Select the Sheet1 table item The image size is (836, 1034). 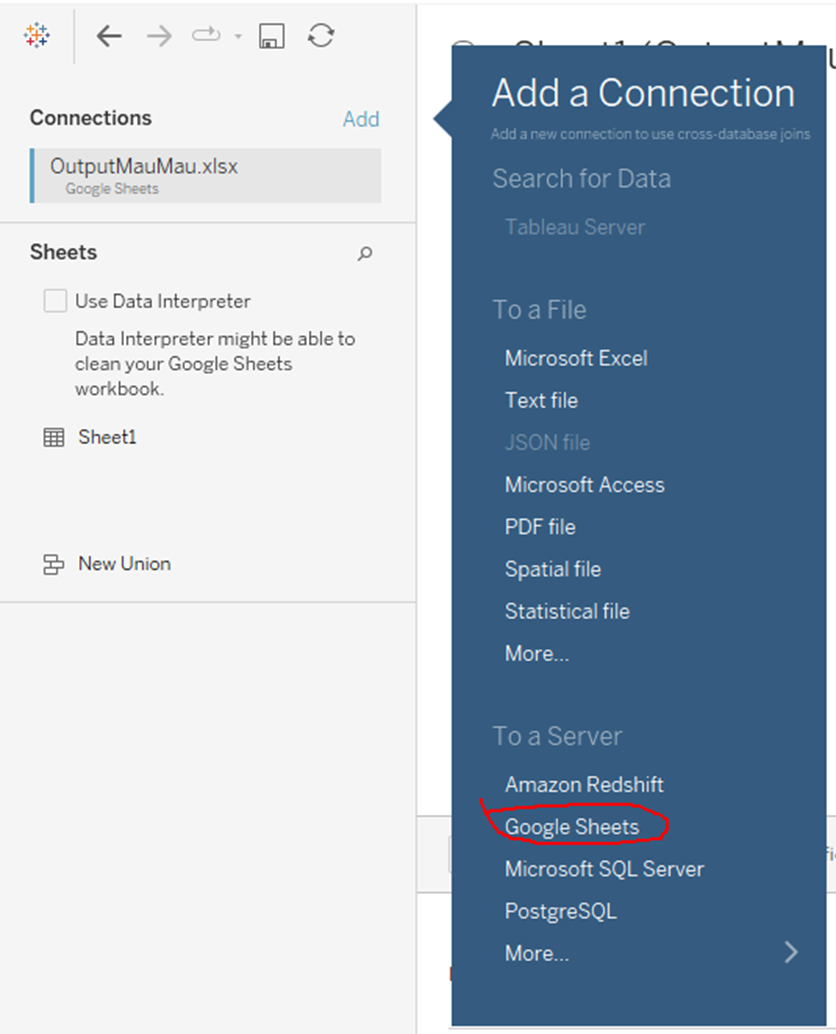coord(107,437)
